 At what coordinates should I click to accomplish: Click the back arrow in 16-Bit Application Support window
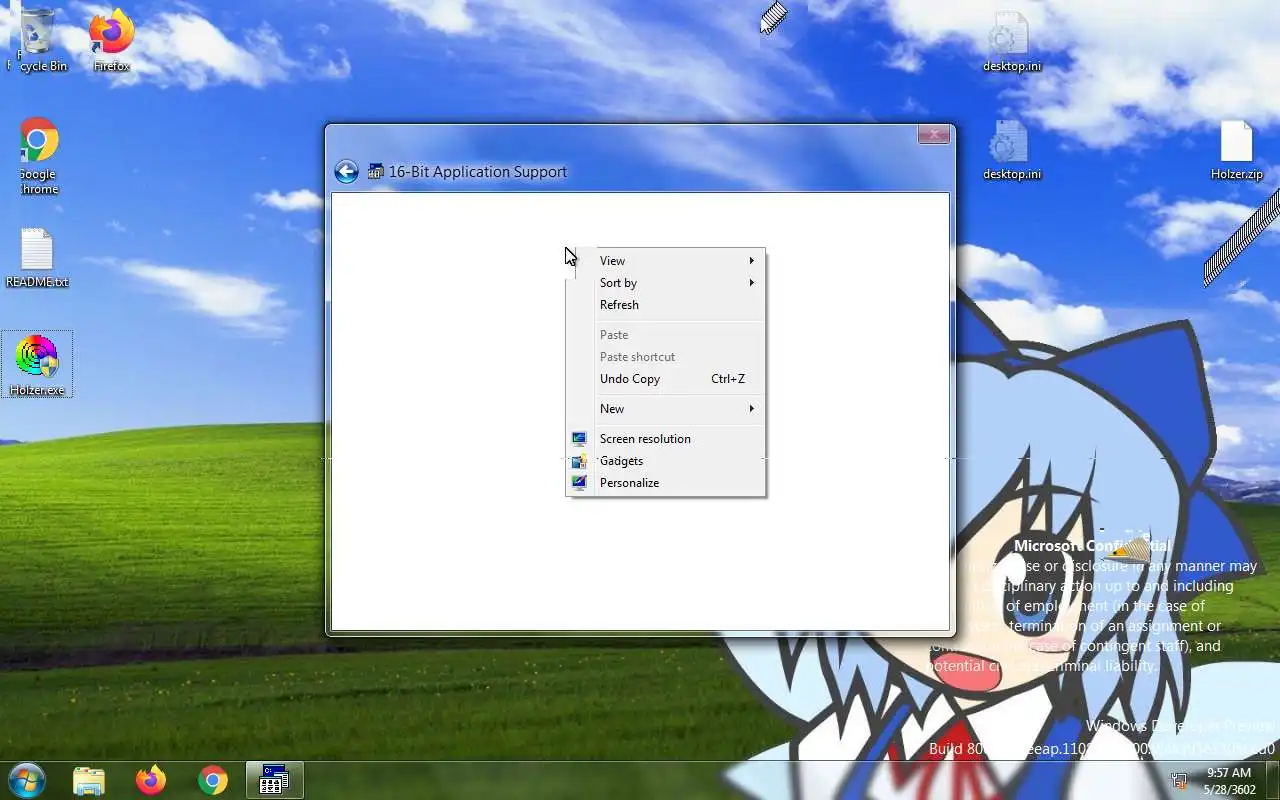click(346, 172)
